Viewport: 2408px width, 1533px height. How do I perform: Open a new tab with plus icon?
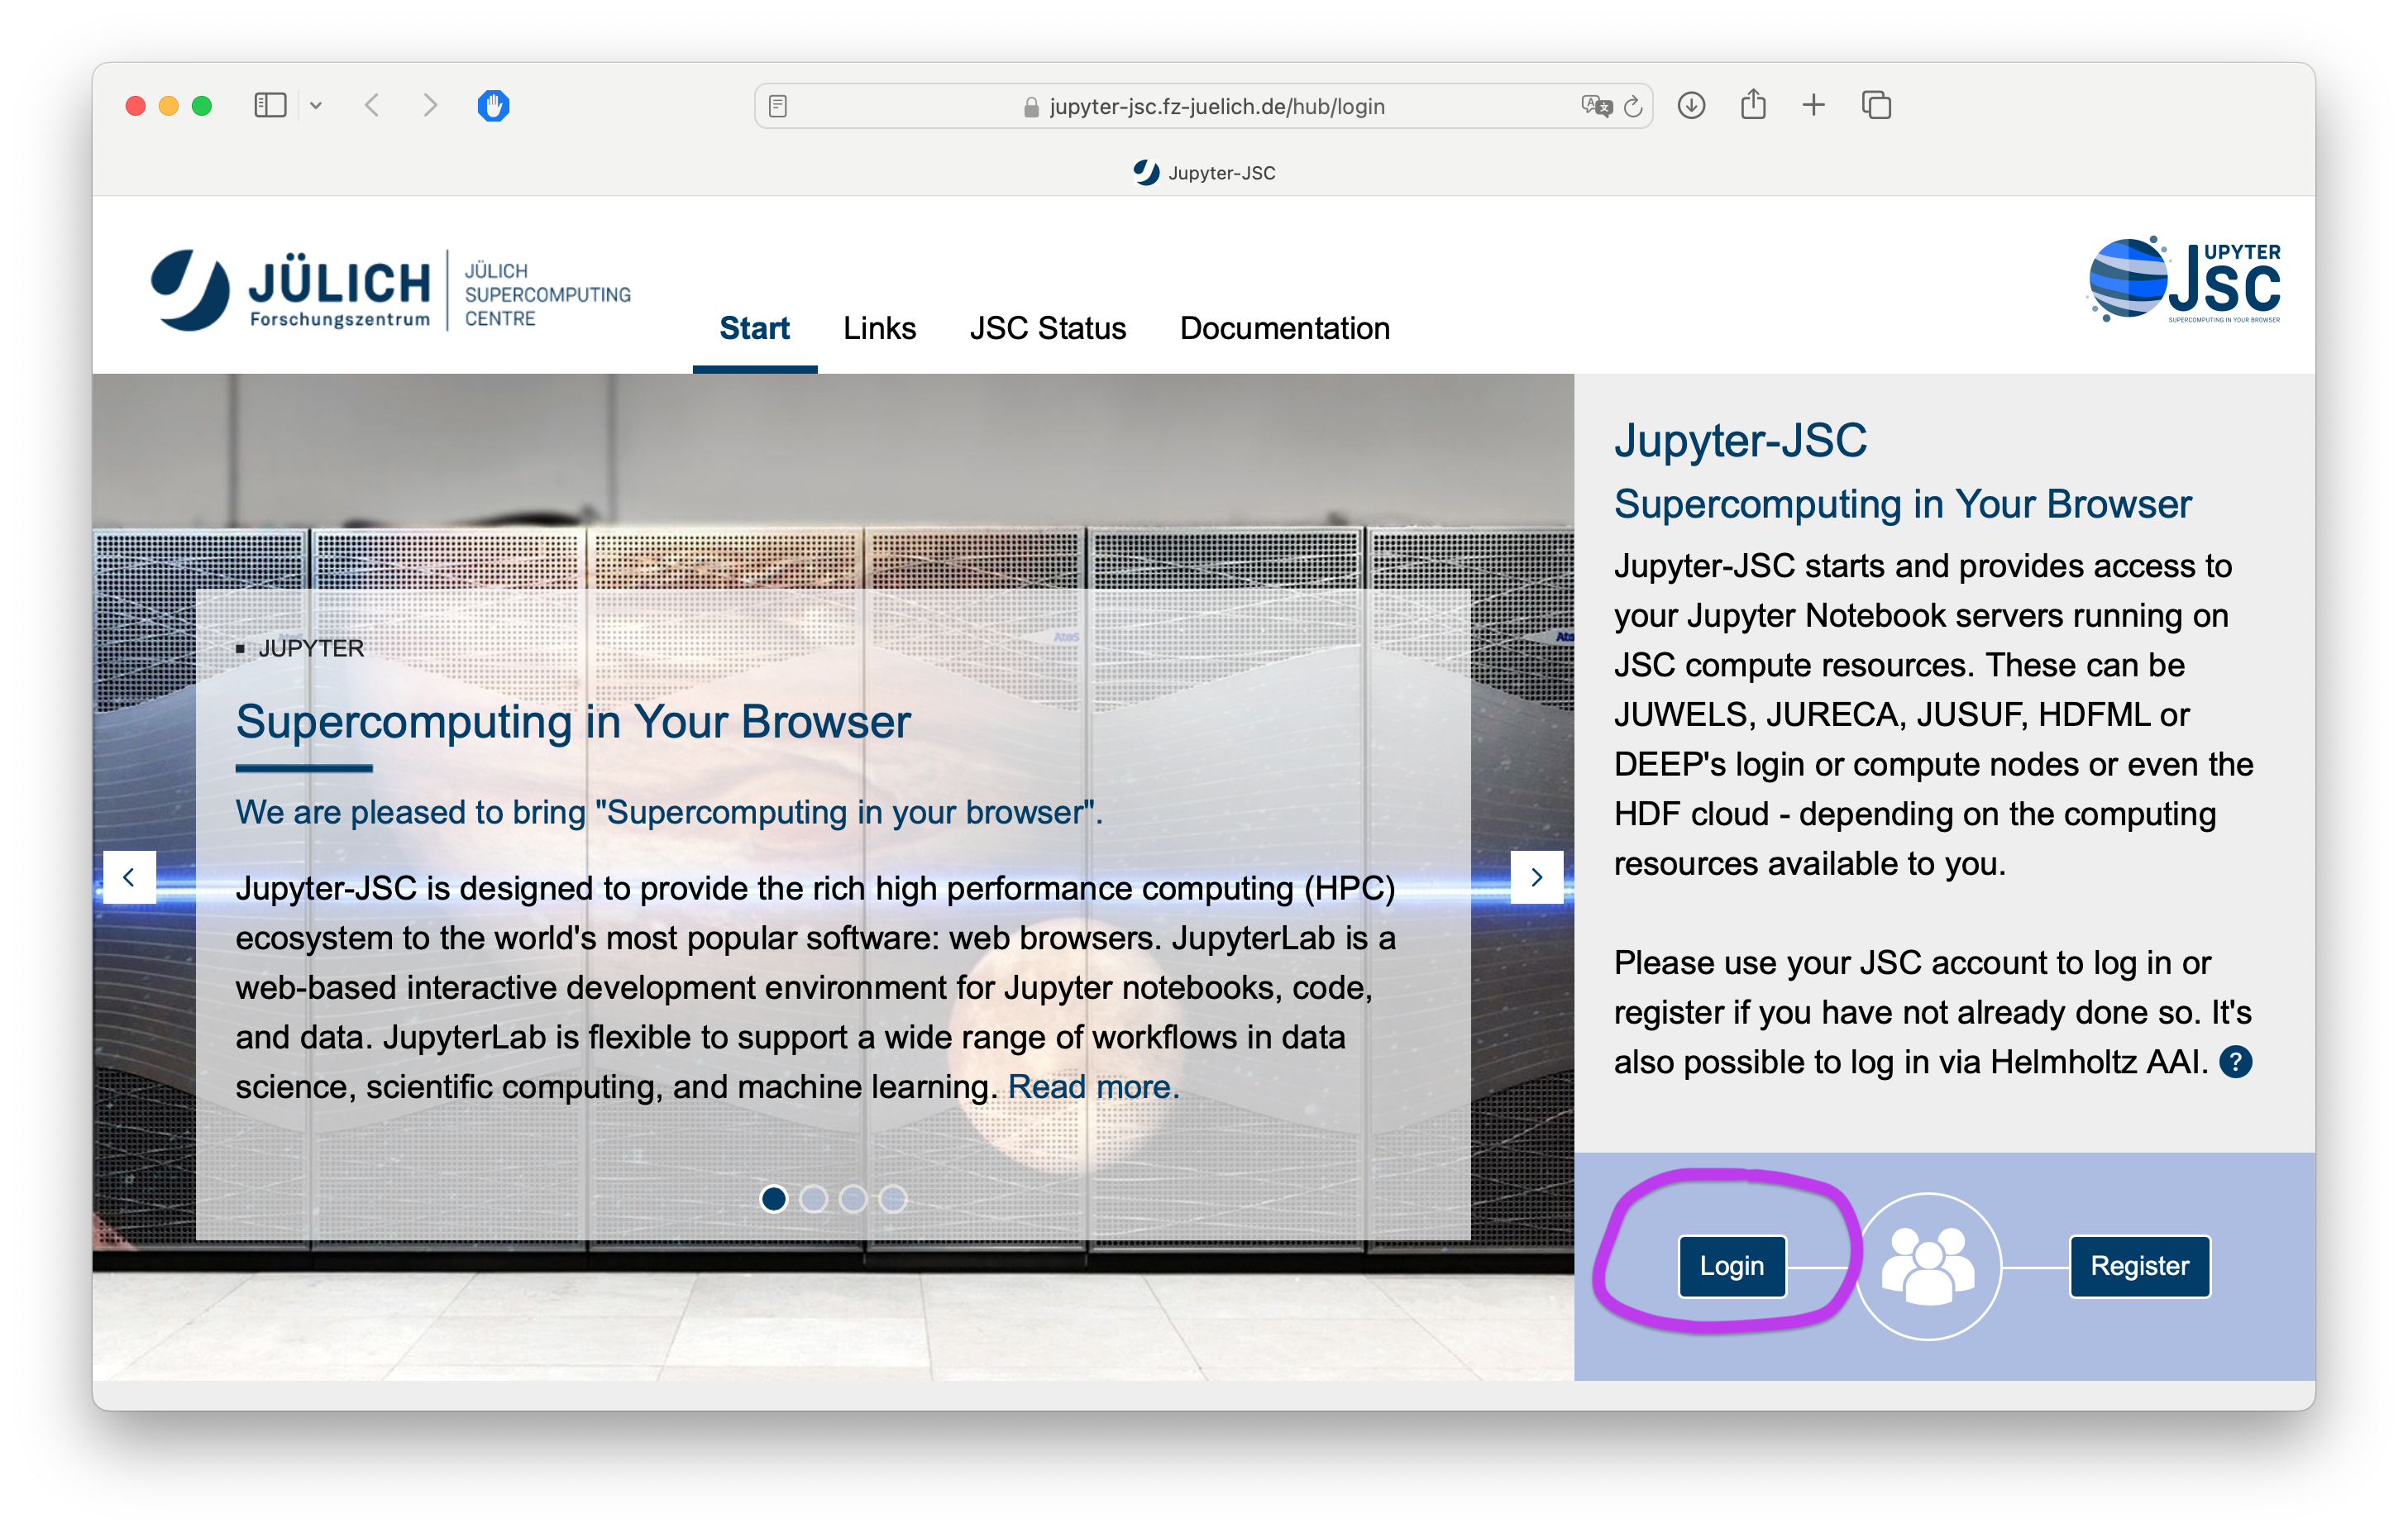1814,105
